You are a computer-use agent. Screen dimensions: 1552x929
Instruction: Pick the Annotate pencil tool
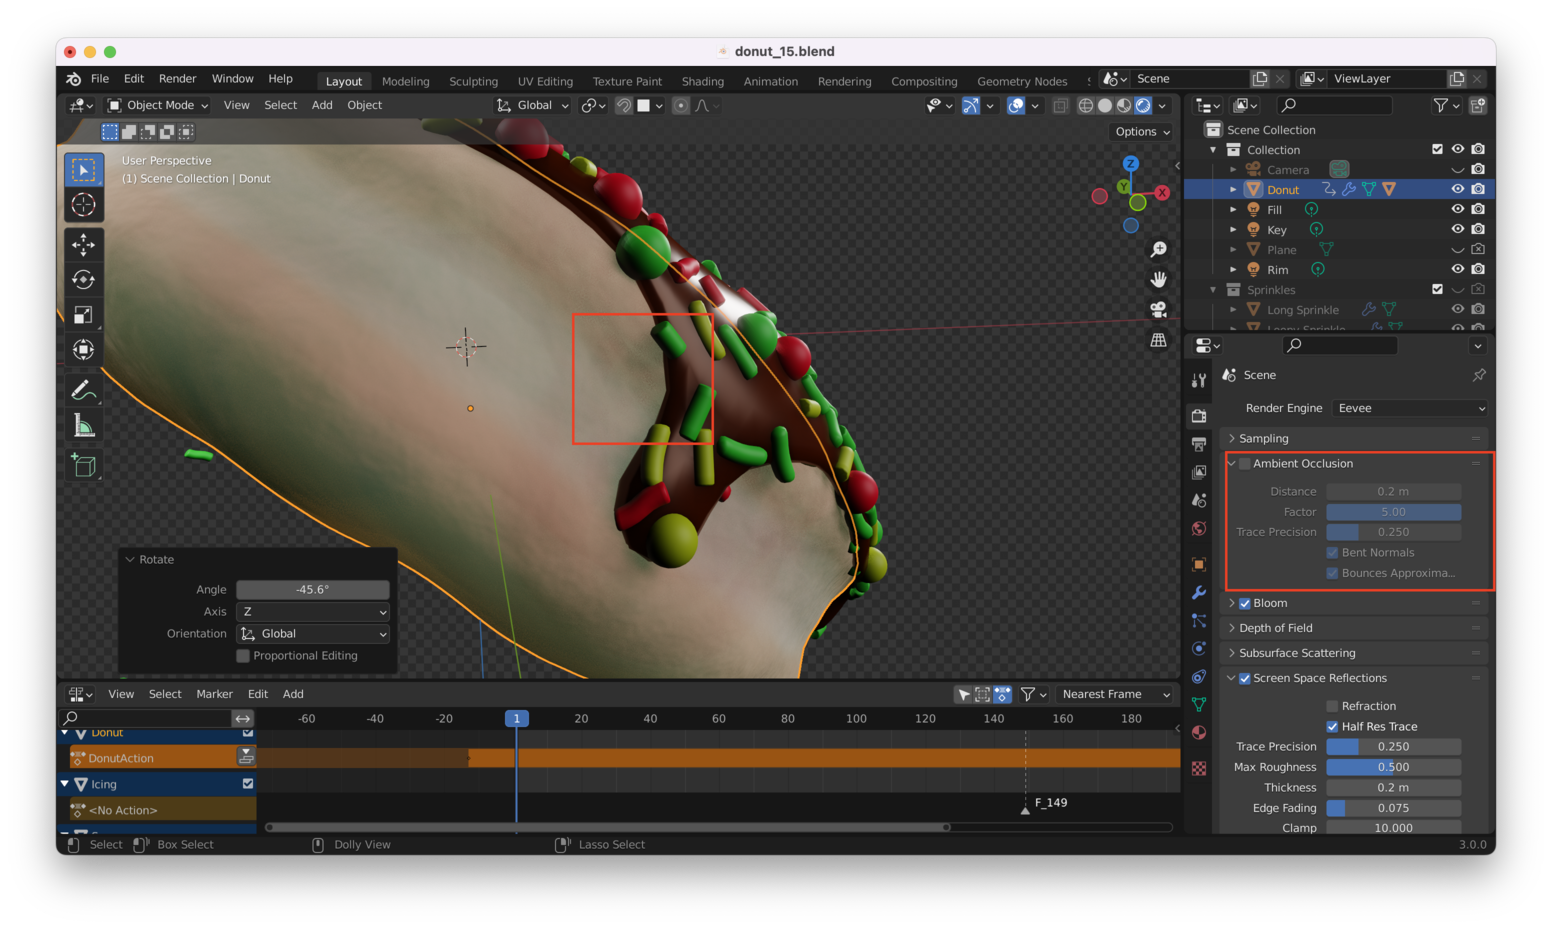point(84,390)
